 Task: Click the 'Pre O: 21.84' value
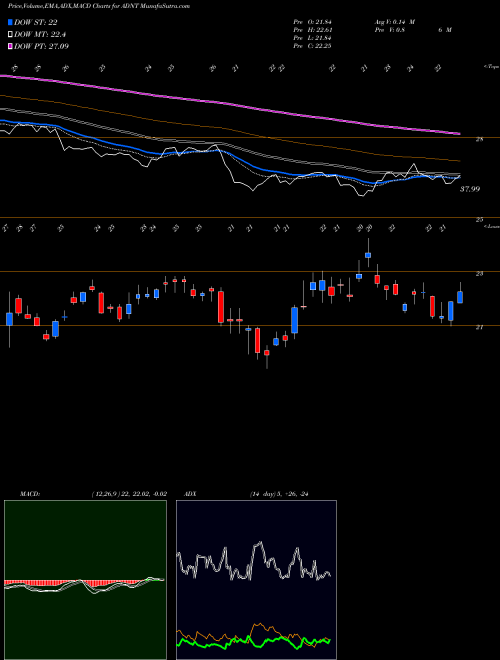pos(313,22)
